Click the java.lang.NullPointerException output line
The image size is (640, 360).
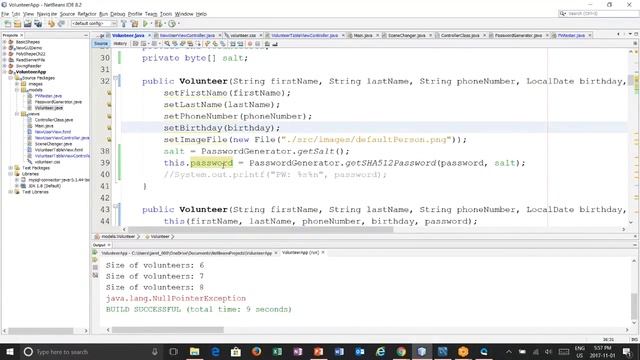point(176,298)
